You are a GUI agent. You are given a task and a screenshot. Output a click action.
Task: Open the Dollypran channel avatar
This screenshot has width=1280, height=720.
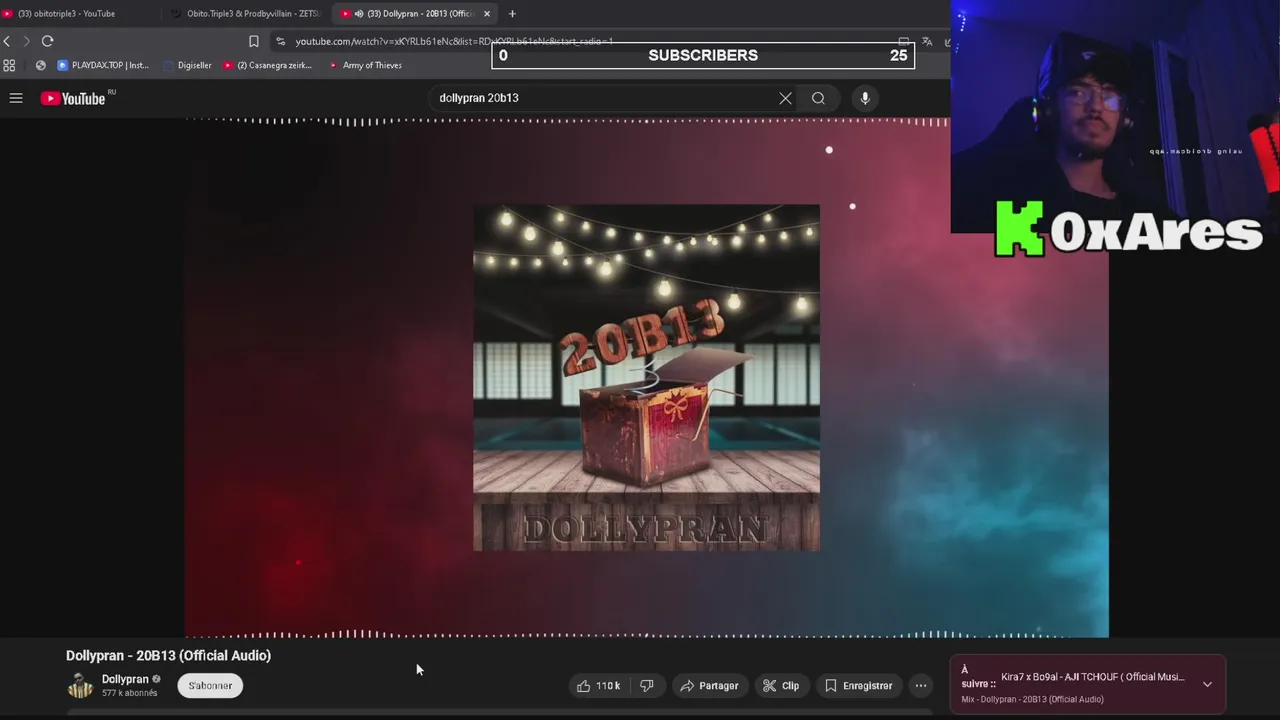pyautogui.click(x=80, y=686)
